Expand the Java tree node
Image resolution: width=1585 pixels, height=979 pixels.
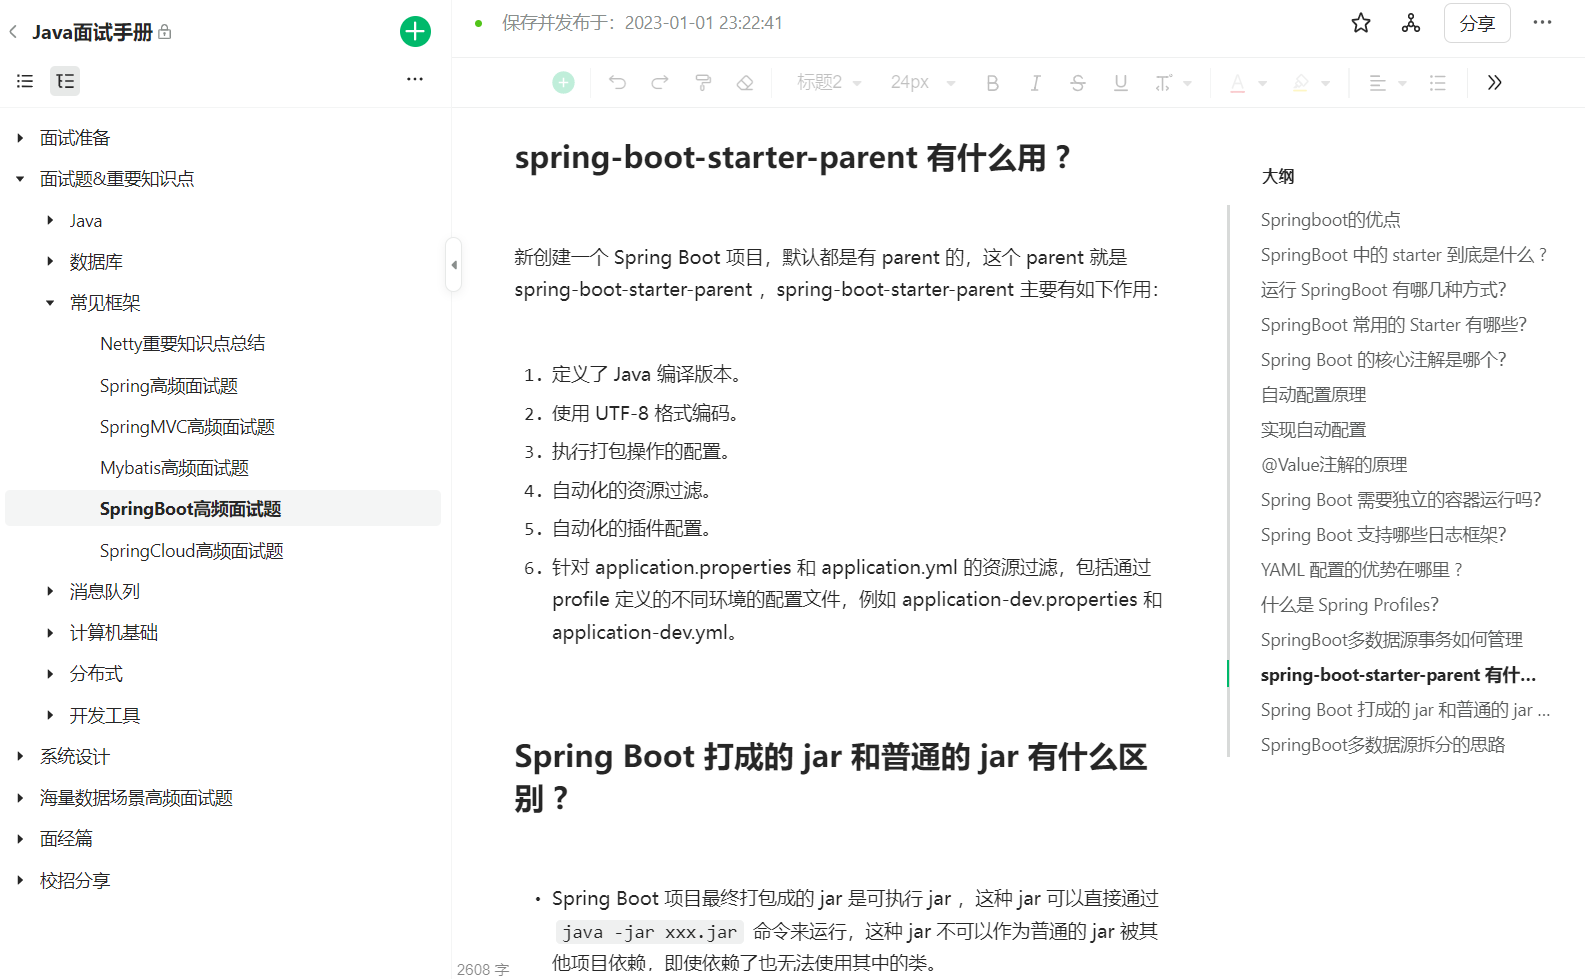pyautogui.click(x=50, y=220)
